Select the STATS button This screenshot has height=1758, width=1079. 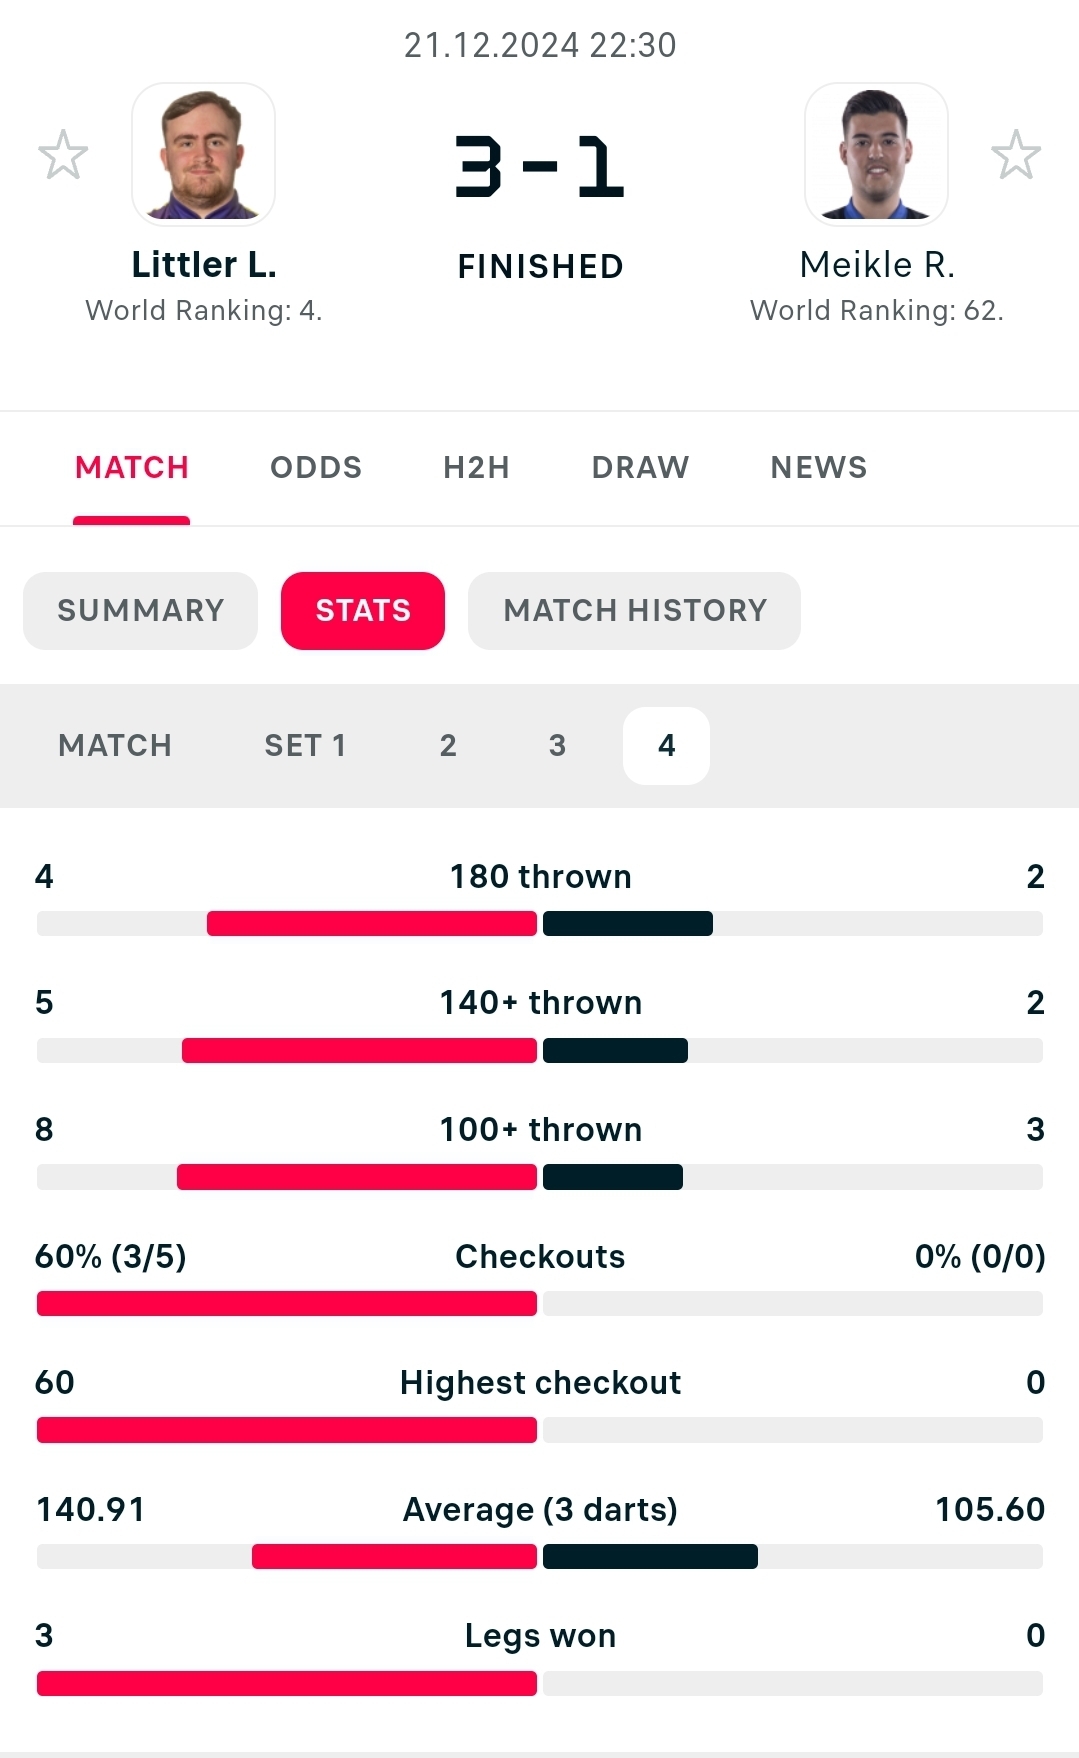(363, 611)
